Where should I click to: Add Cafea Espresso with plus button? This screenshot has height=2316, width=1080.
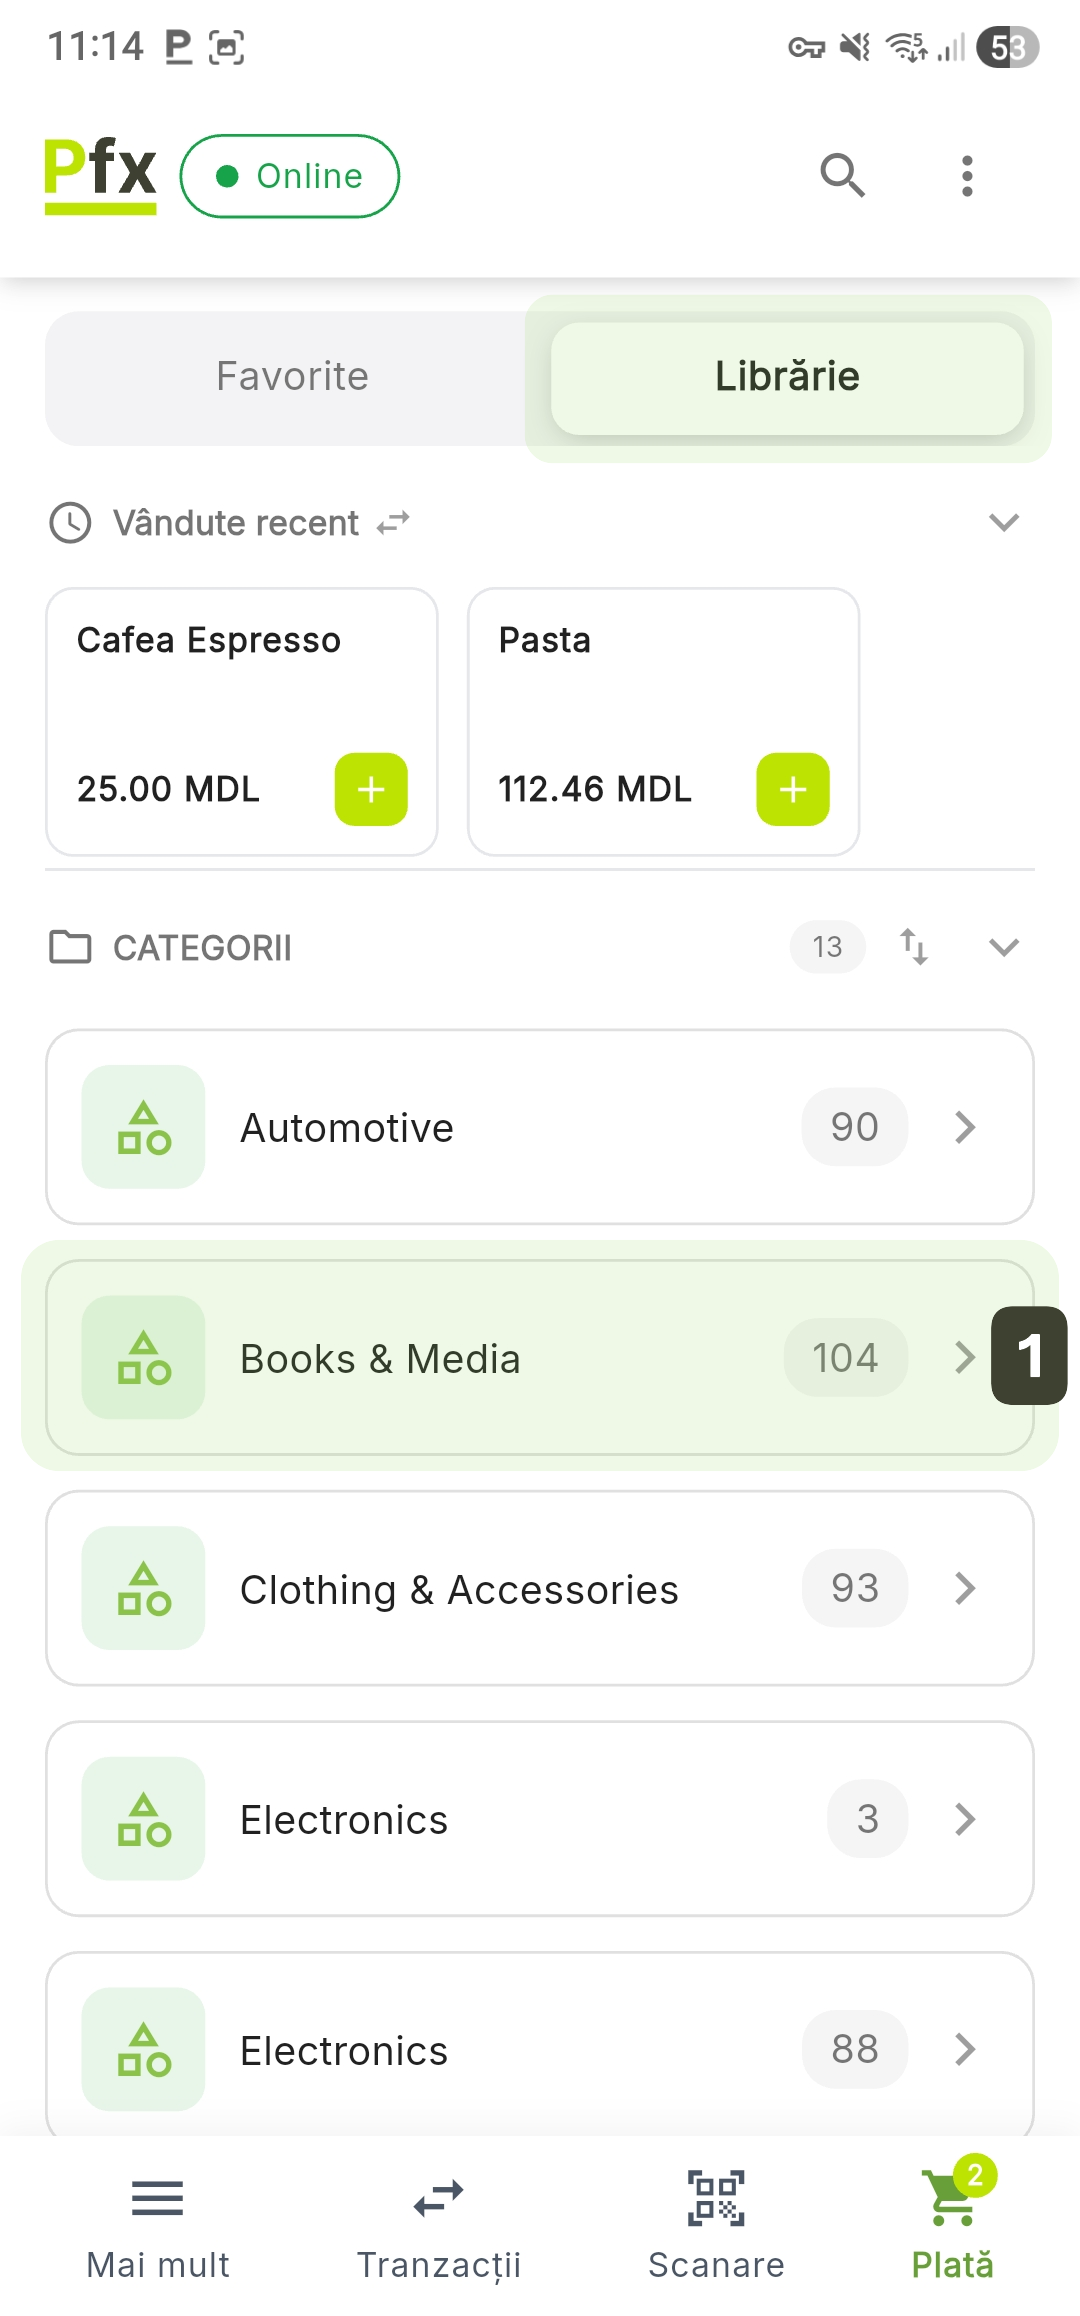[x=371, y=789]
